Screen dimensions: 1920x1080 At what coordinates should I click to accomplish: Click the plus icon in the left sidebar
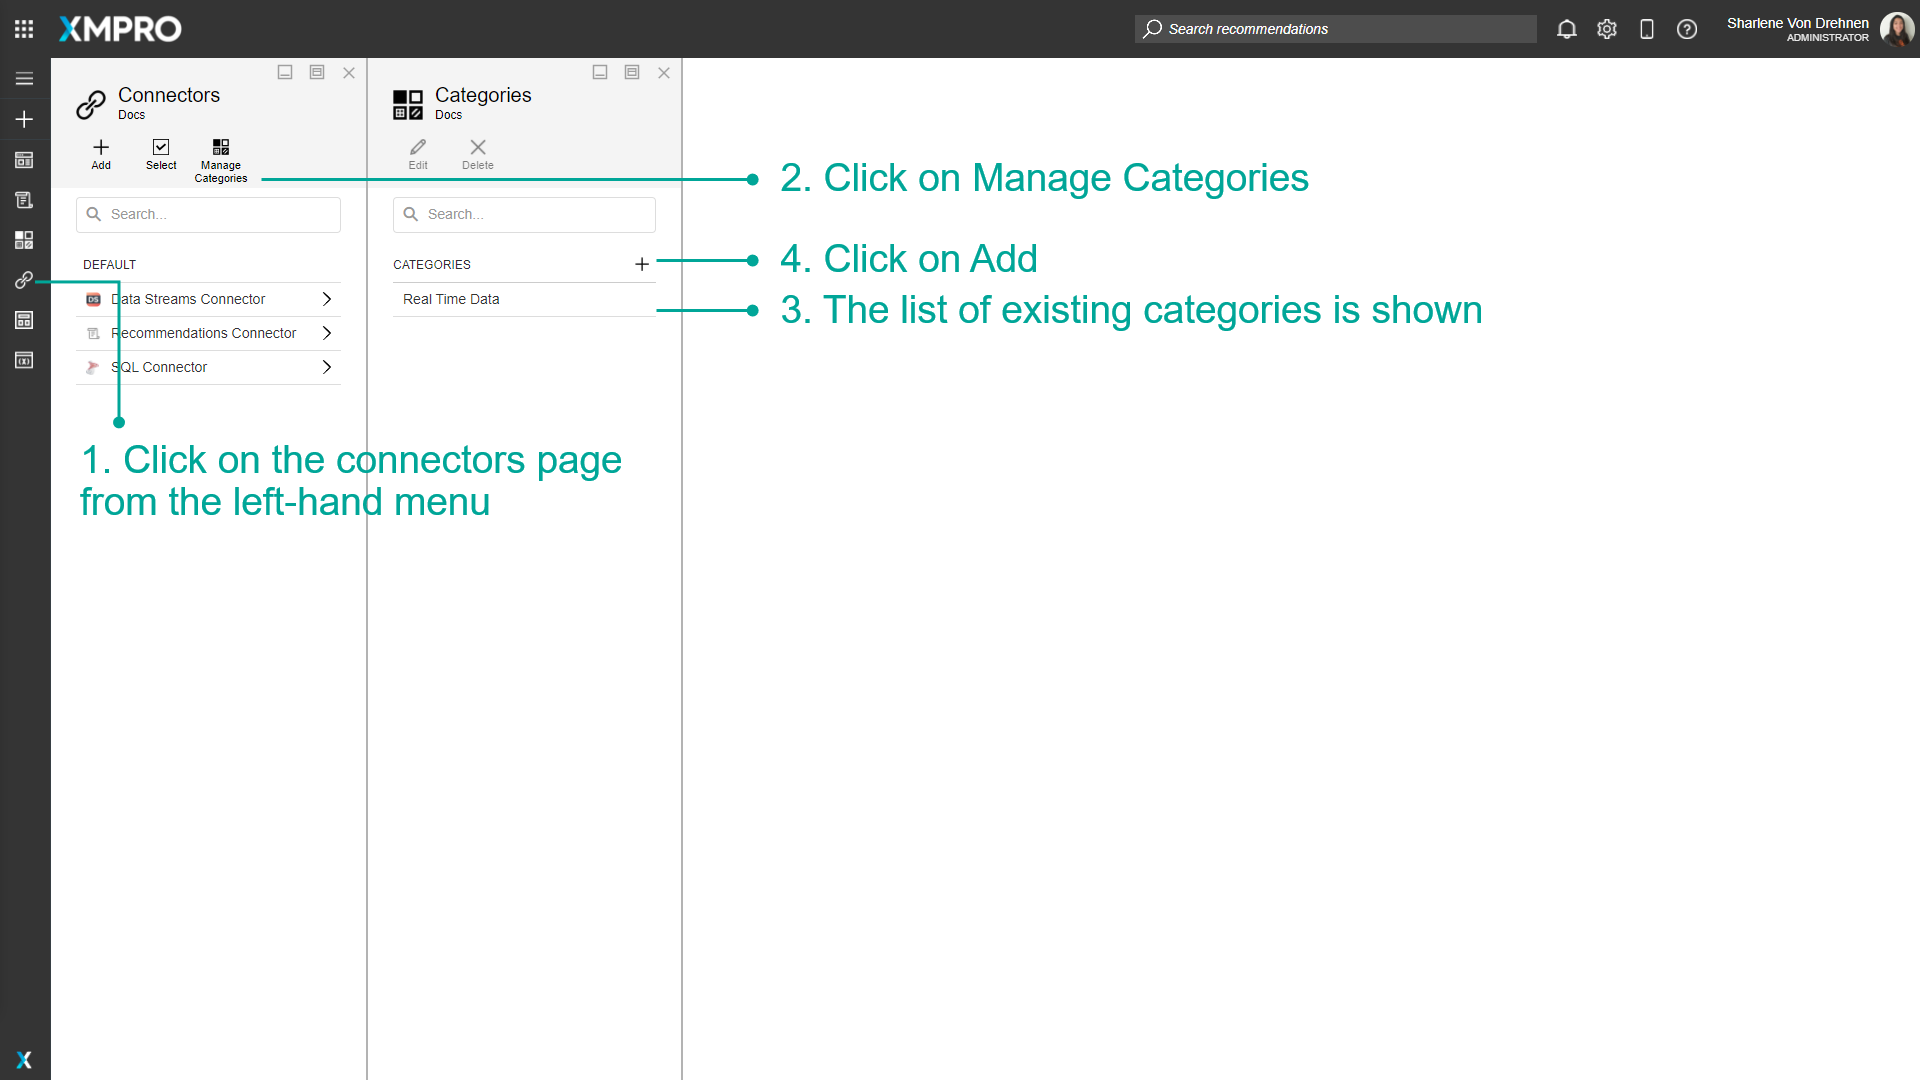[24, 120]
